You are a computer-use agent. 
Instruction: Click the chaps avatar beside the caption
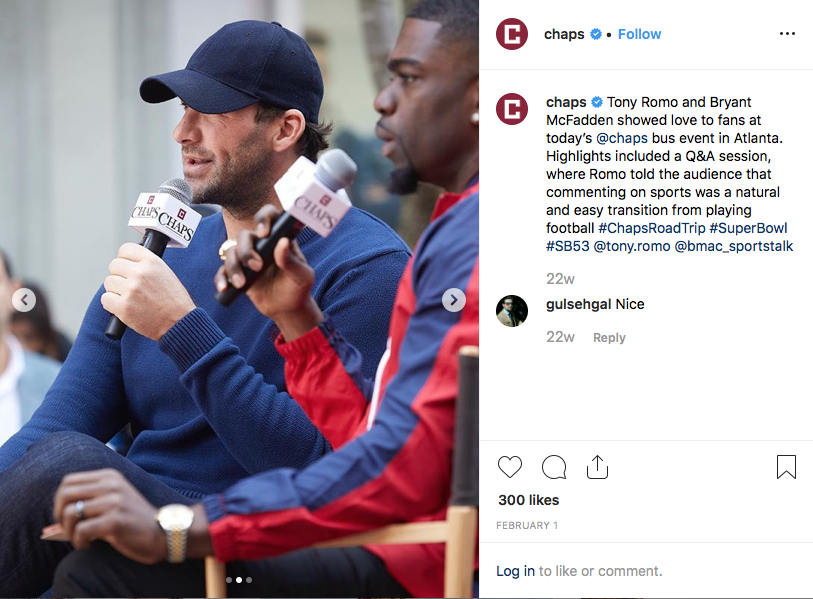click(512, 109)
